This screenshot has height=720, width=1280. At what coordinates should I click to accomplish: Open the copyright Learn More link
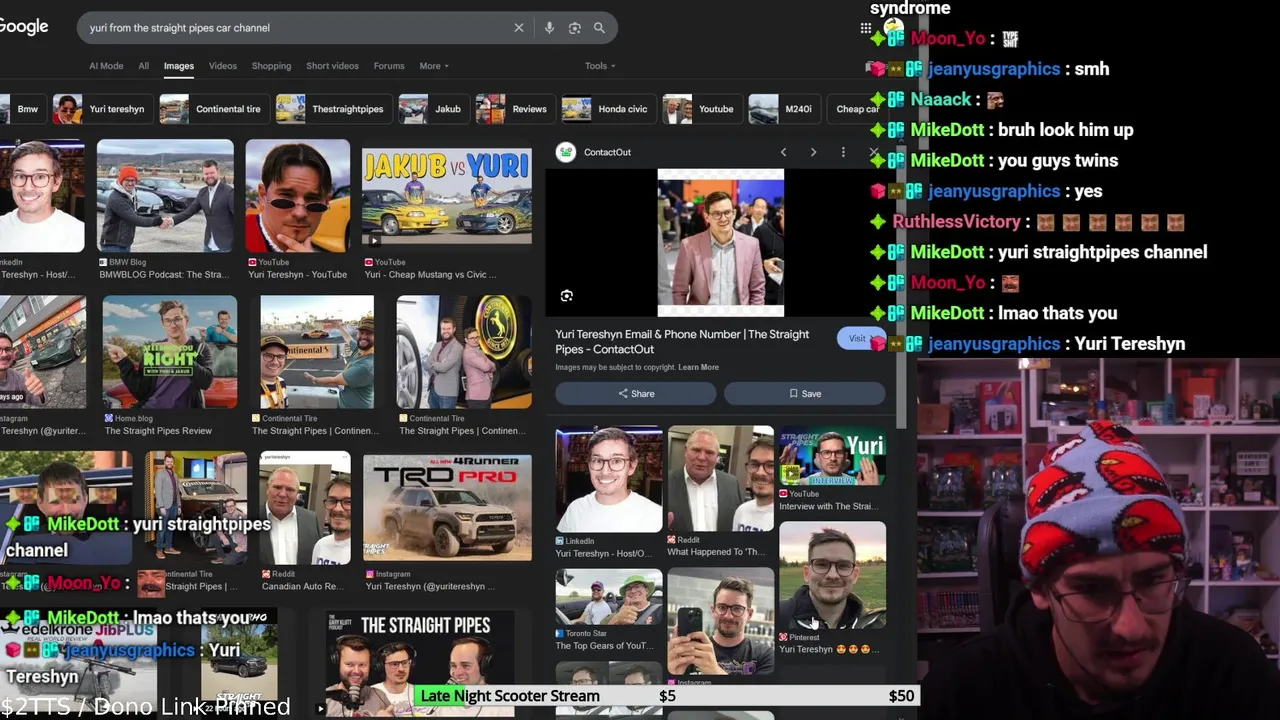tap(698, 367)
